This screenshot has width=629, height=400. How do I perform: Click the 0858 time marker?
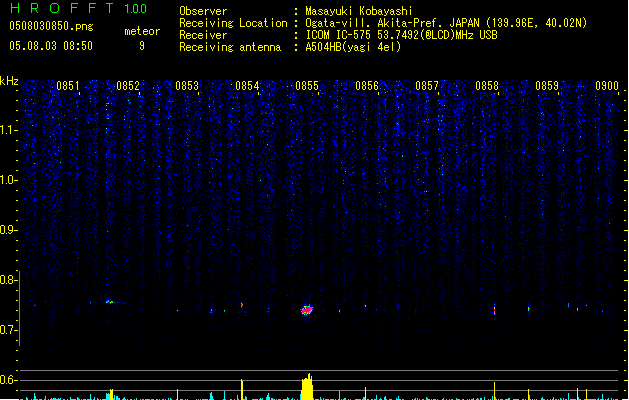[x=487, y=86]
